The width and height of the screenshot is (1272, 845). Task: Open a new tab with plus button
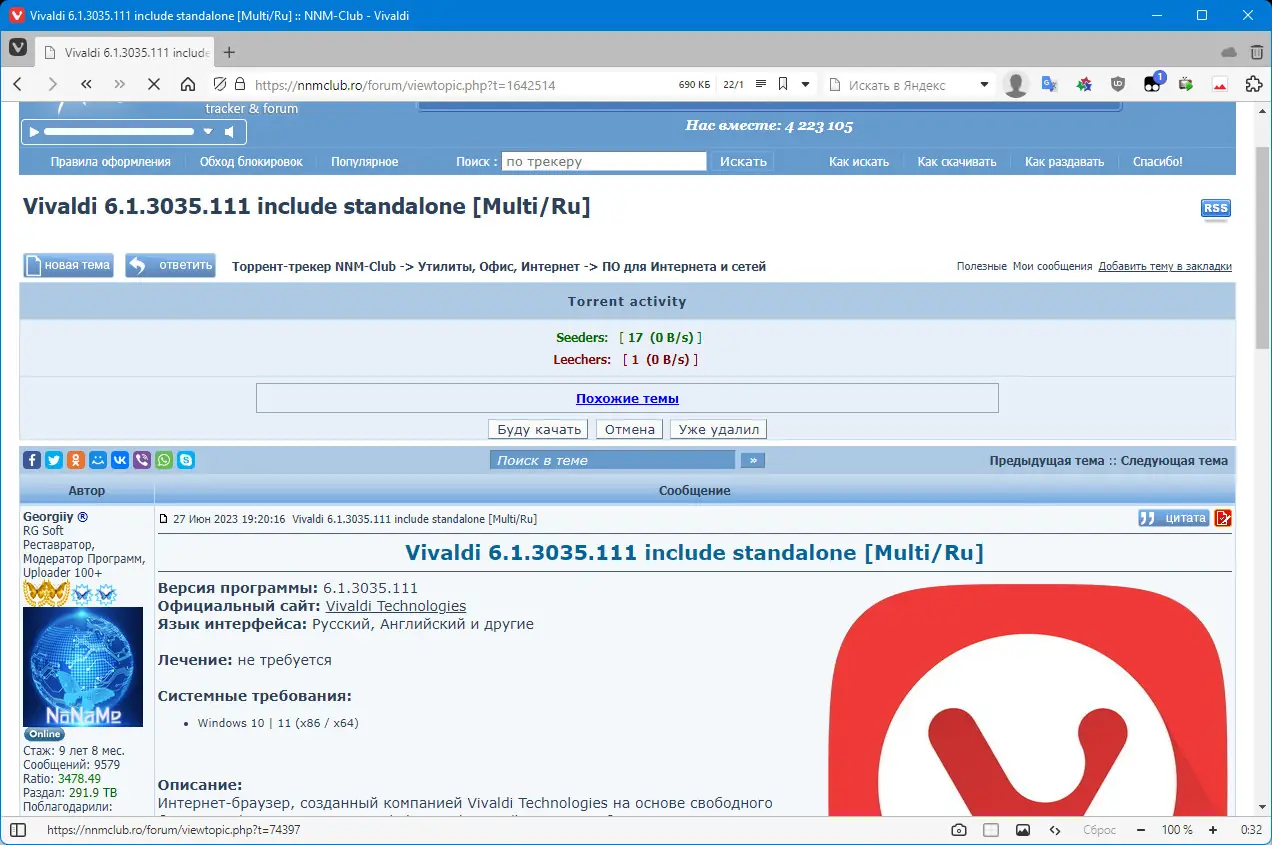[x=229, y=52]
